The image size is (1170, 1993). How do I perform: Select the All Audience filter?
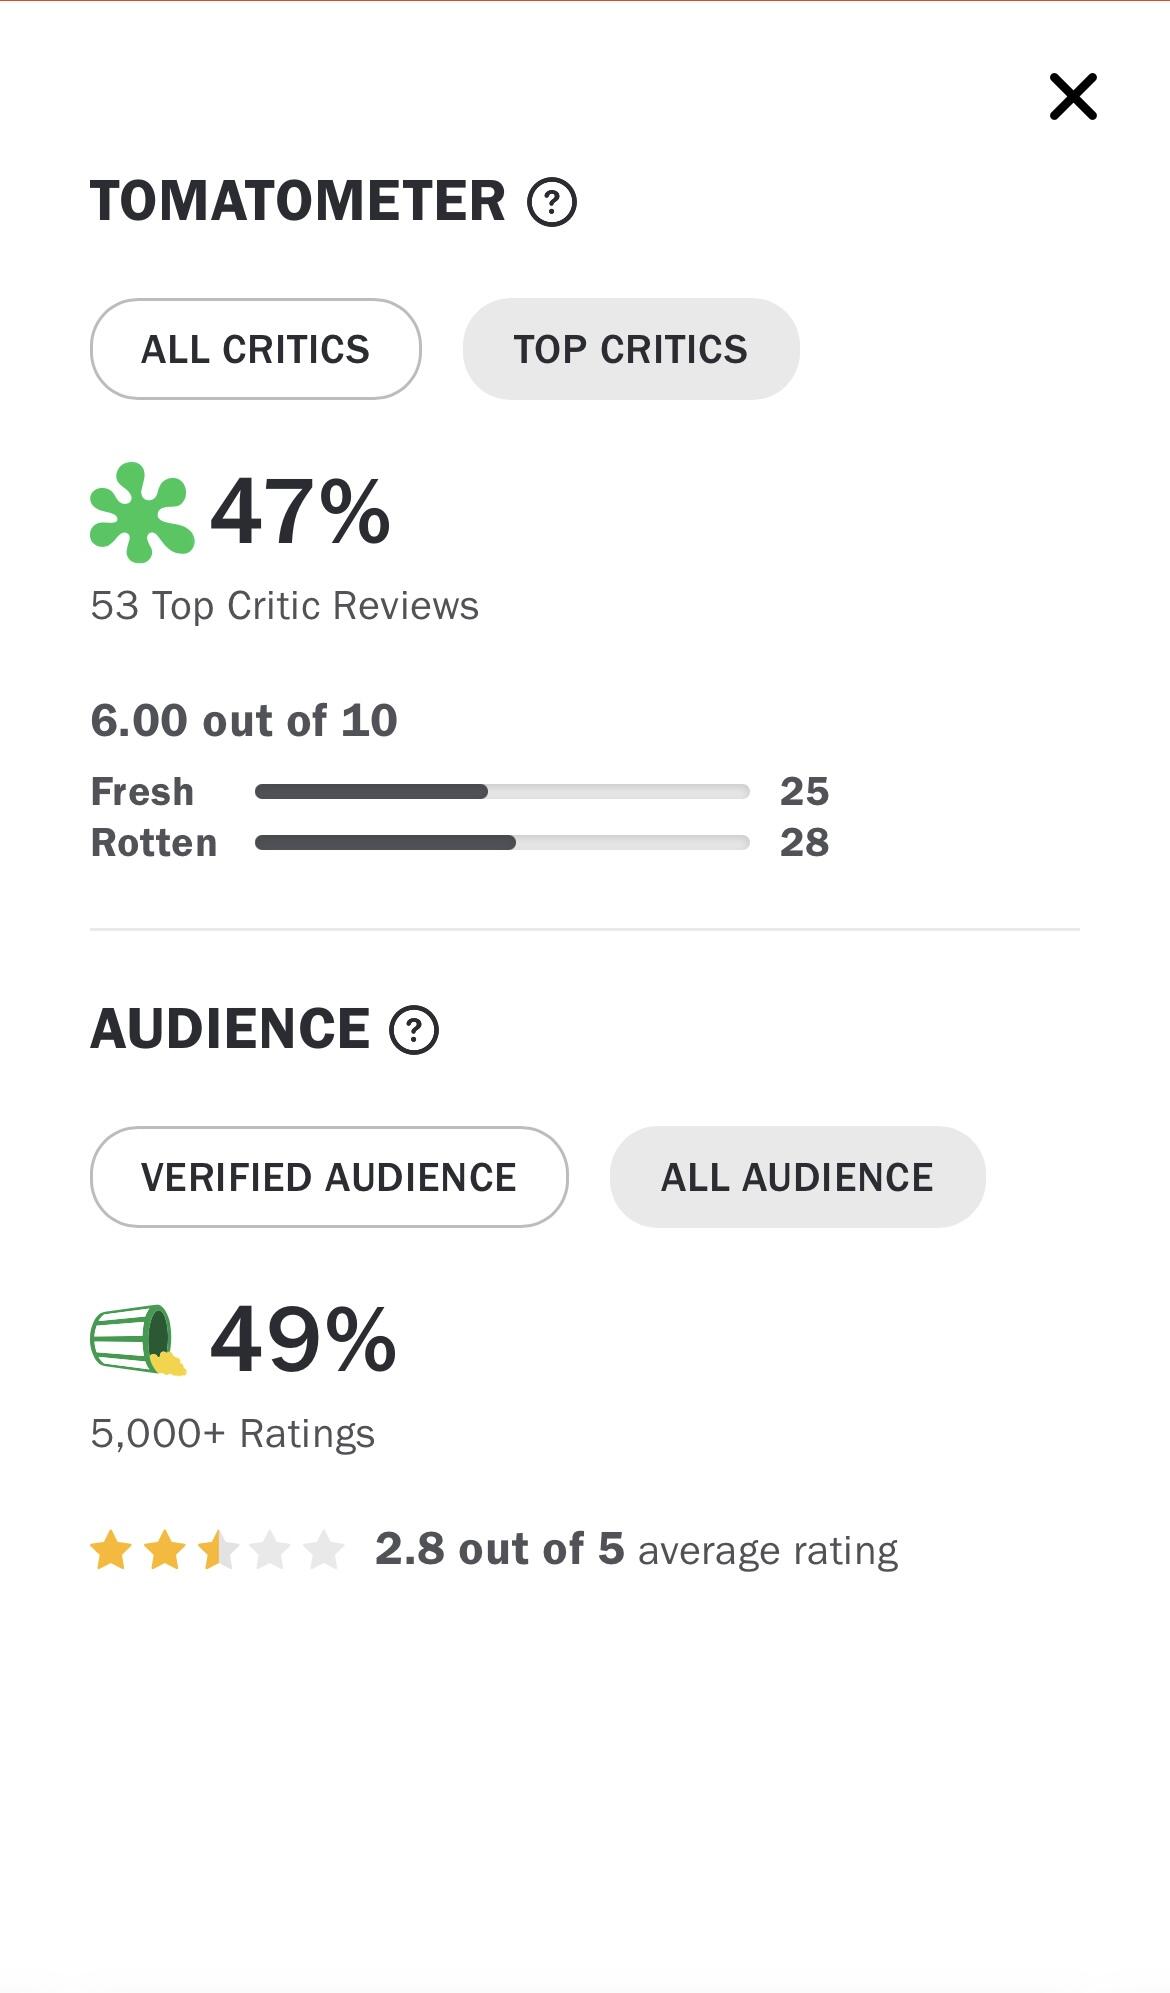[x=798, y=1177]
